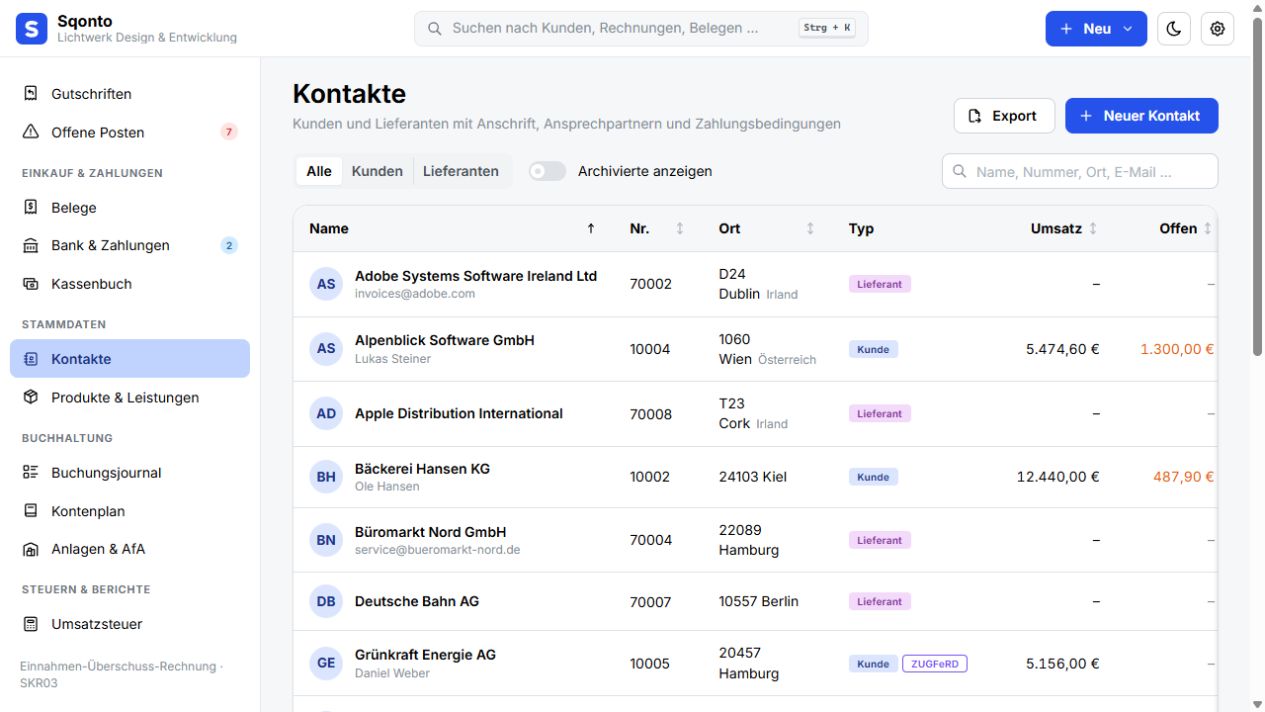Image resolution: width=1265 pixels, height=712 pixels.
Task: Select the Alle filter tab
Action: 319,171
